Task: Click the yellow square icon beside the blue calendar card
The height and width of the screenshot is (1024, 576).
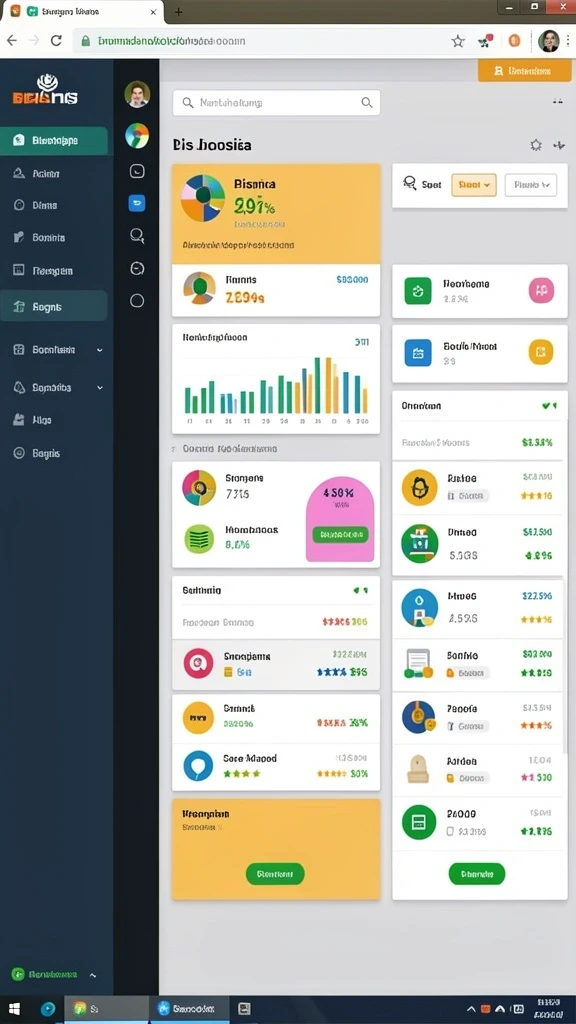Action: (541, 352)
